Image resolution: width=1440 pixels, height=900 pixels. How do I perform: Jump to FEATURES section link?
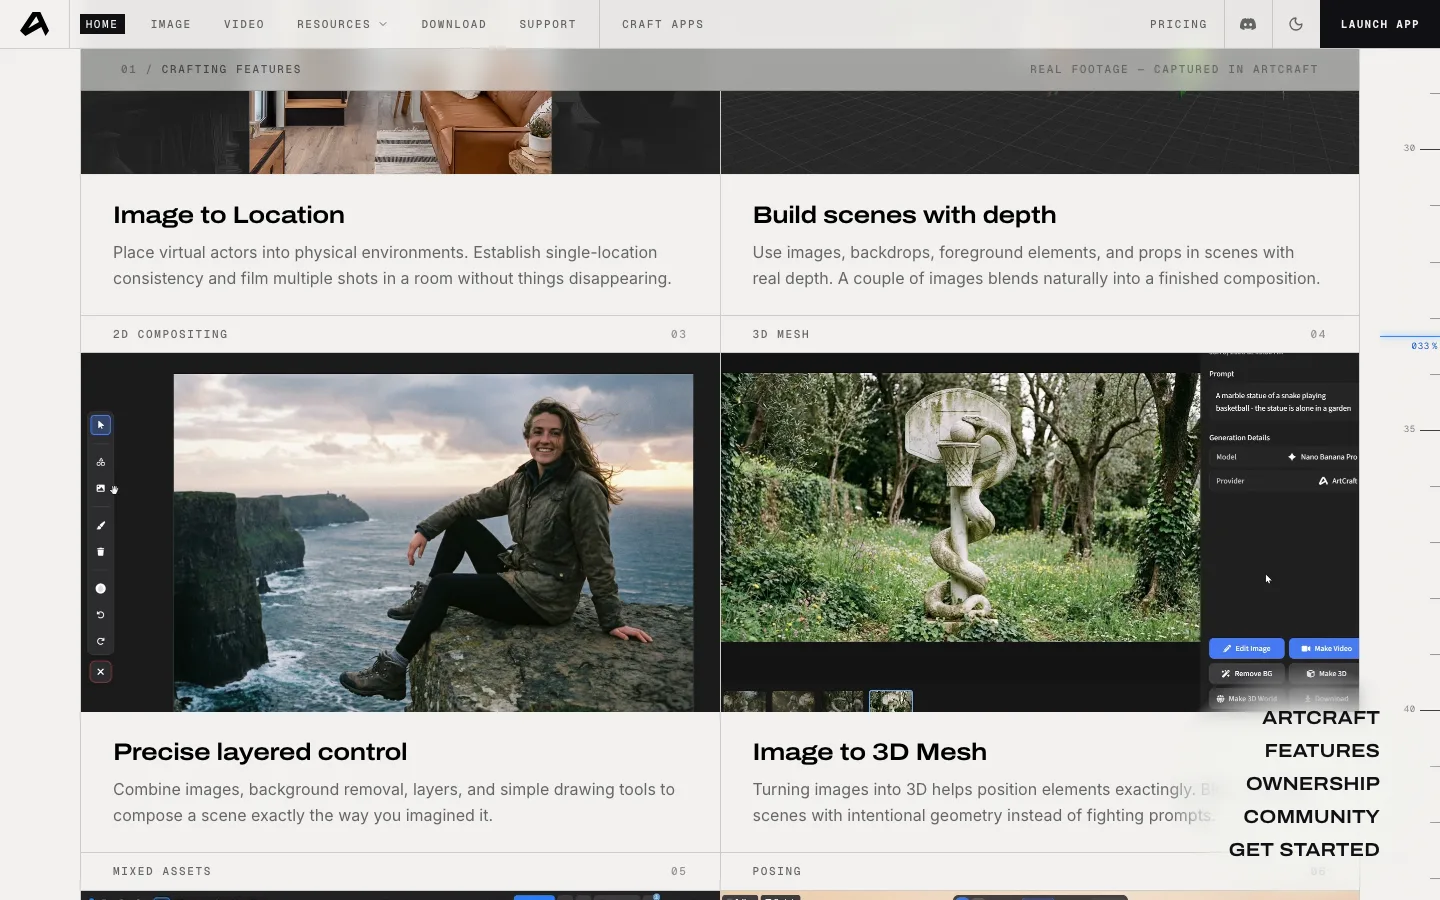coord(1322,751)
